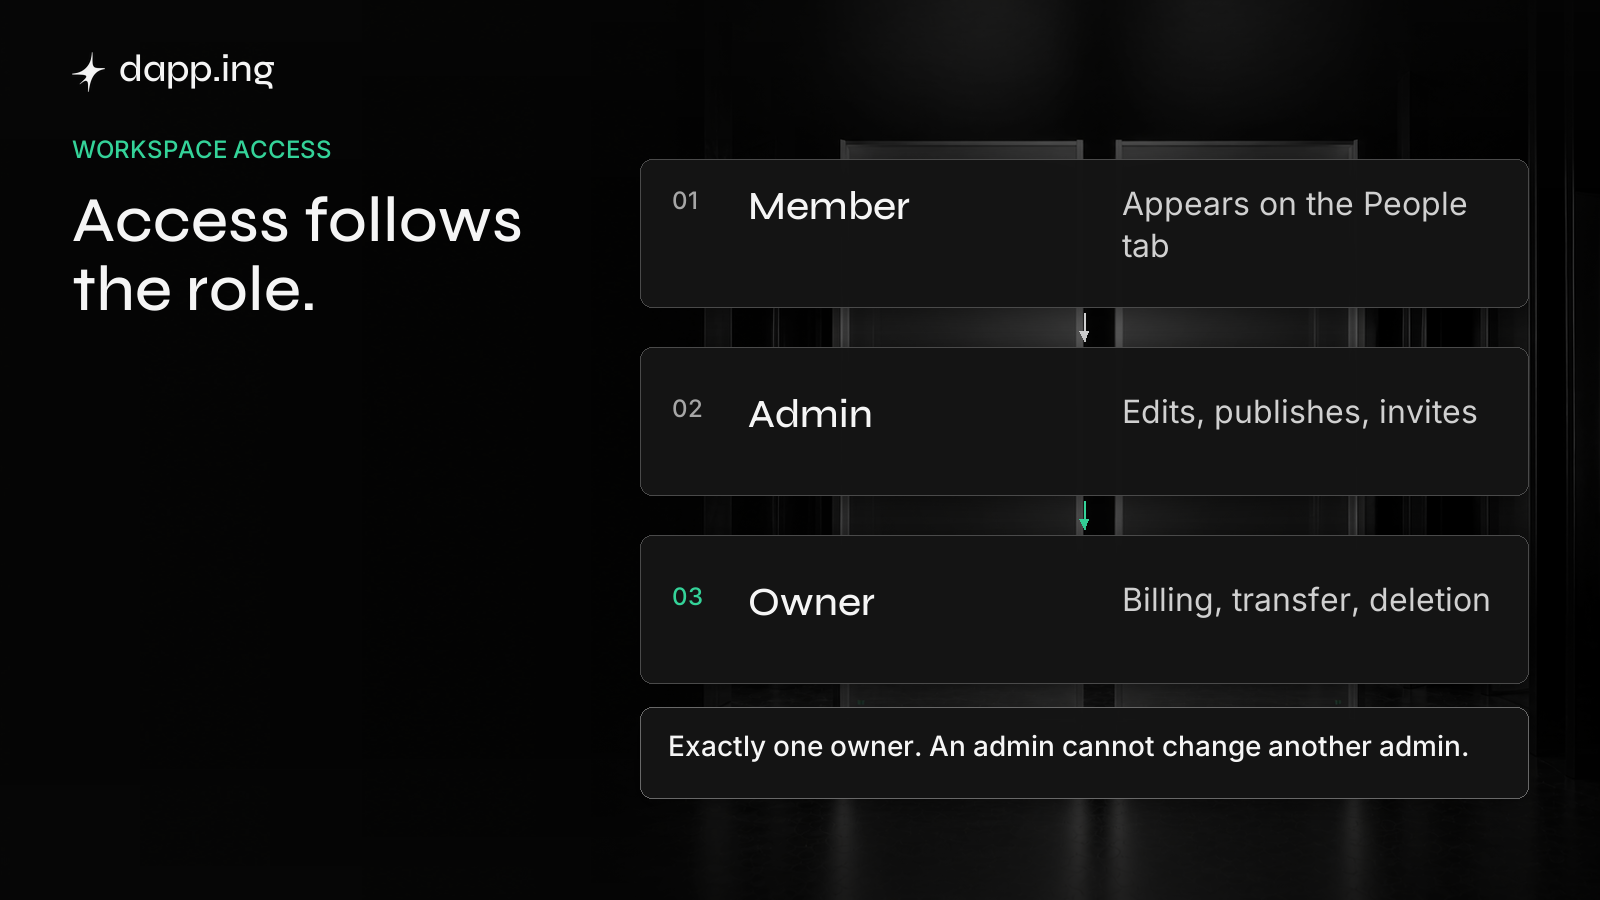Click the dapp.ing brand name text
1600x900 pixels.
pyautogui.click(x=196, y=70)
